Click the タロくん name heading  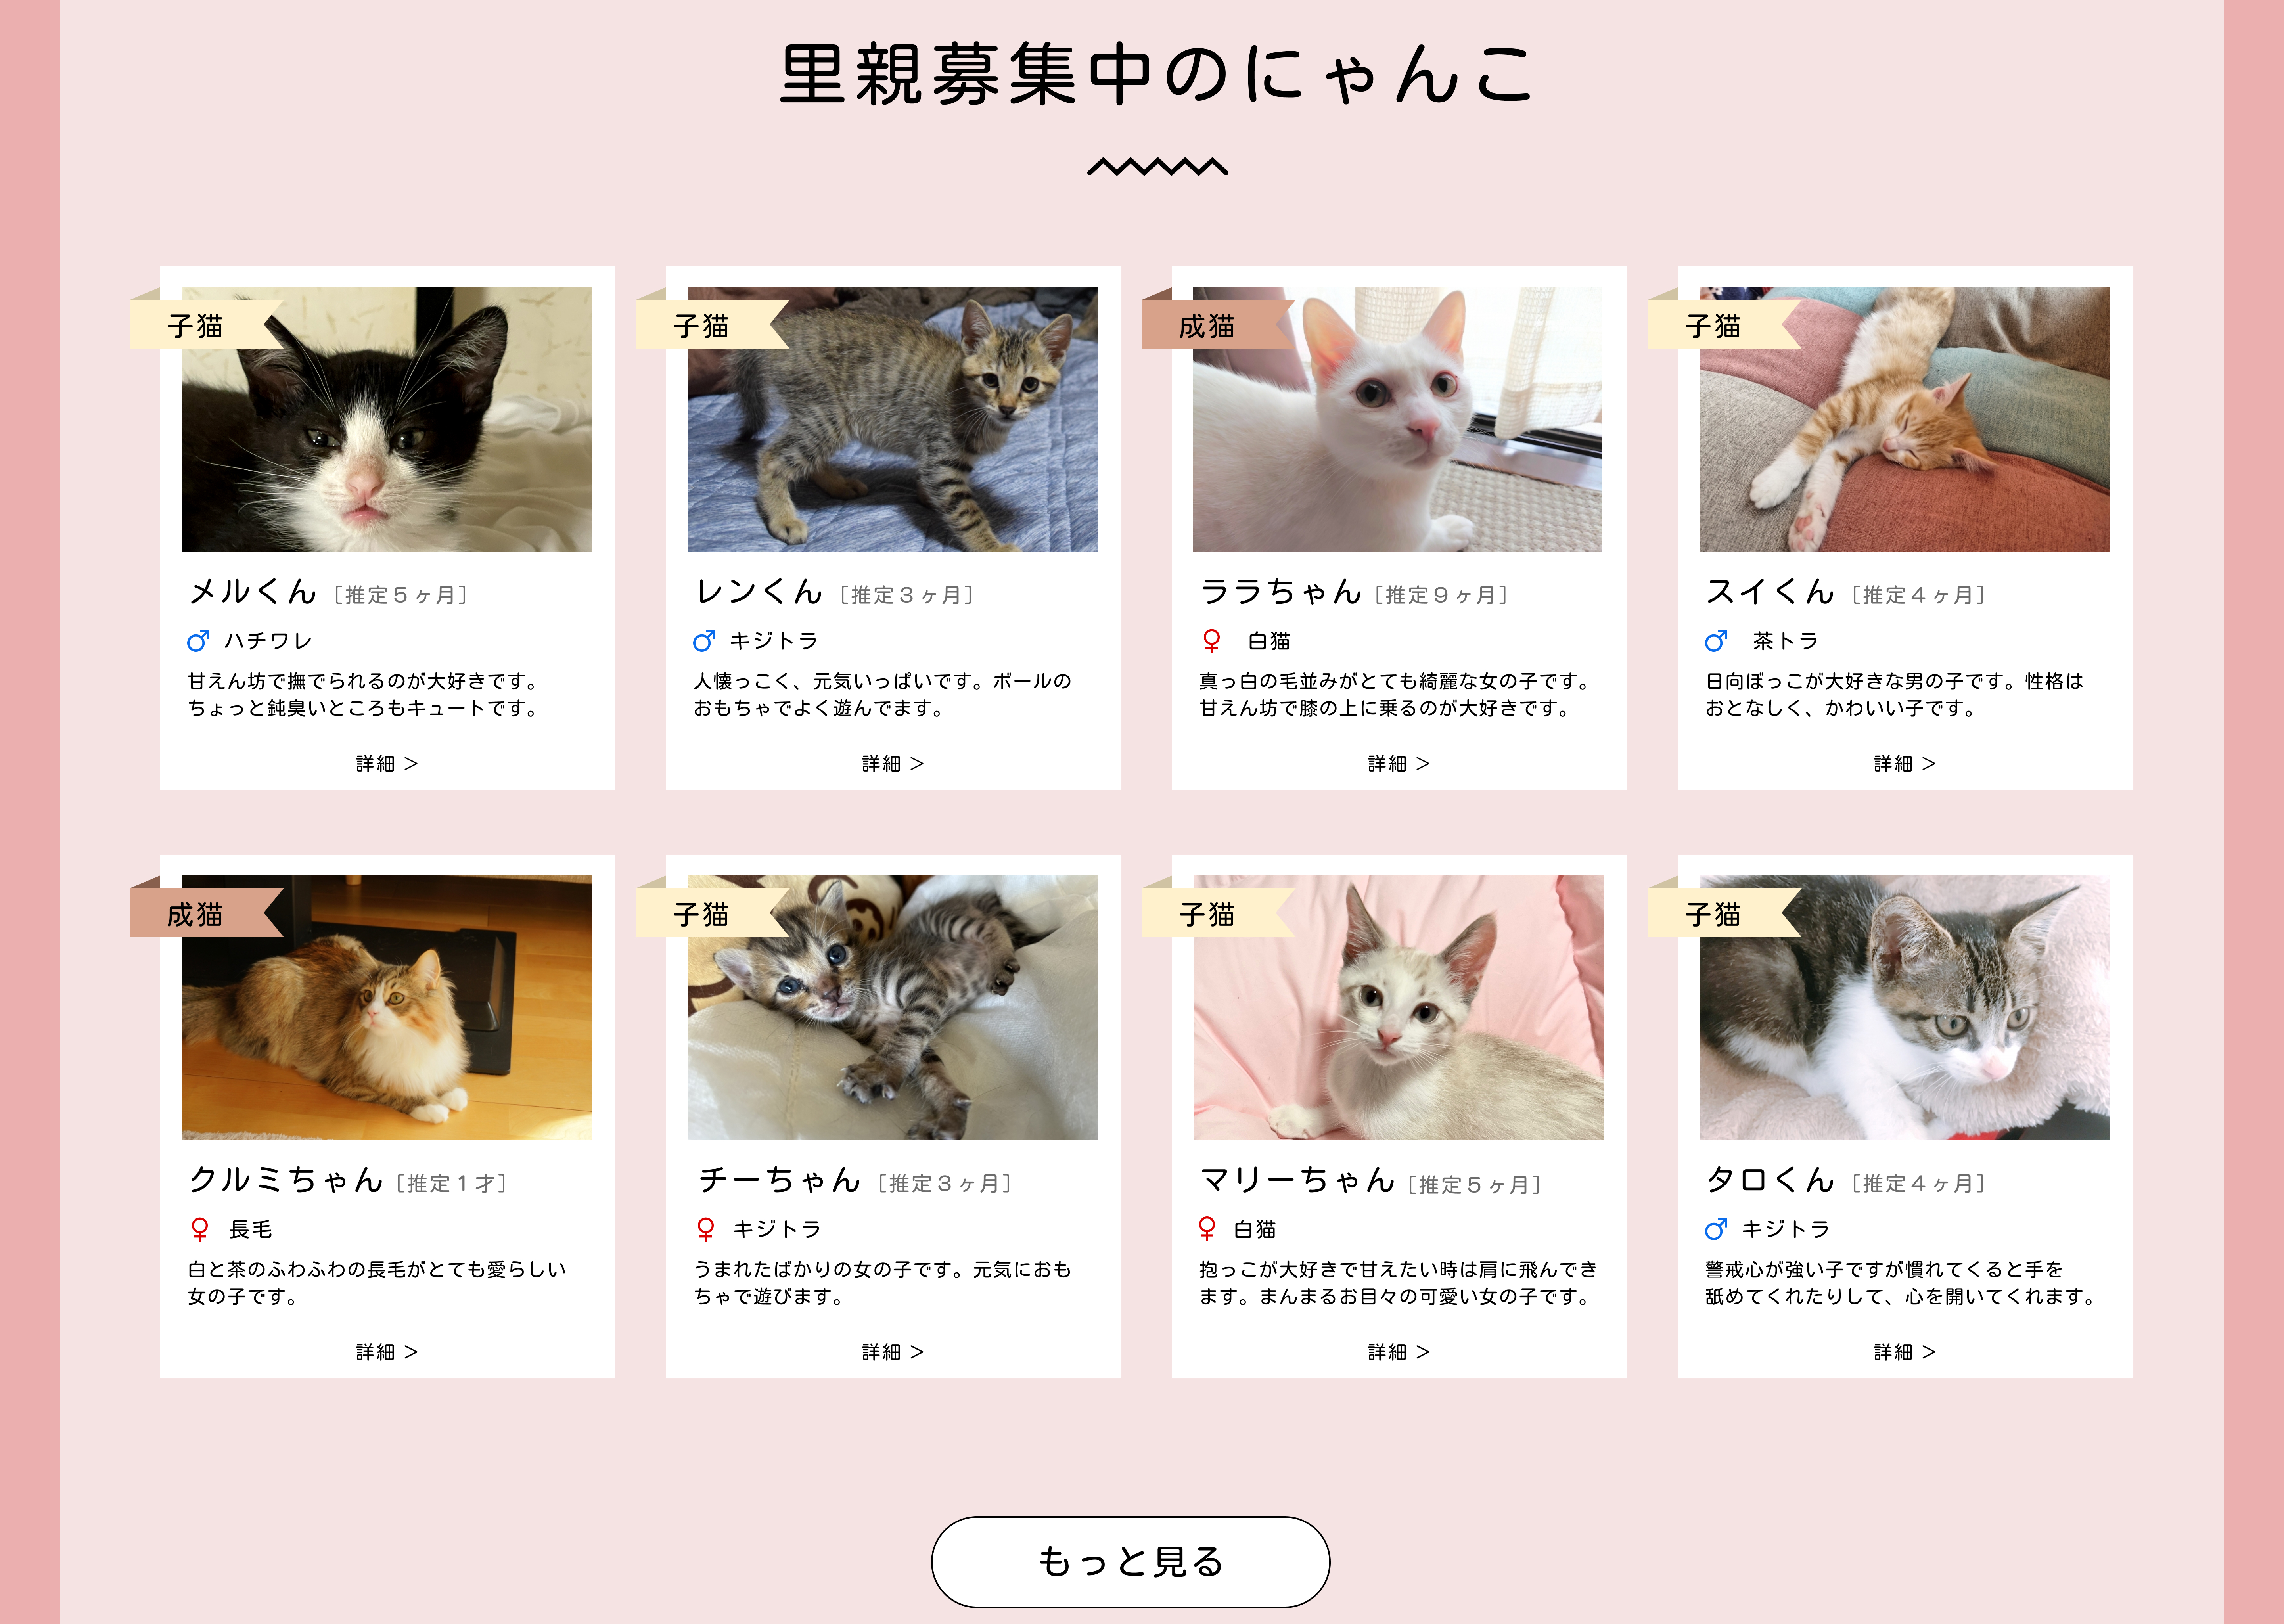point(1770,1180)
